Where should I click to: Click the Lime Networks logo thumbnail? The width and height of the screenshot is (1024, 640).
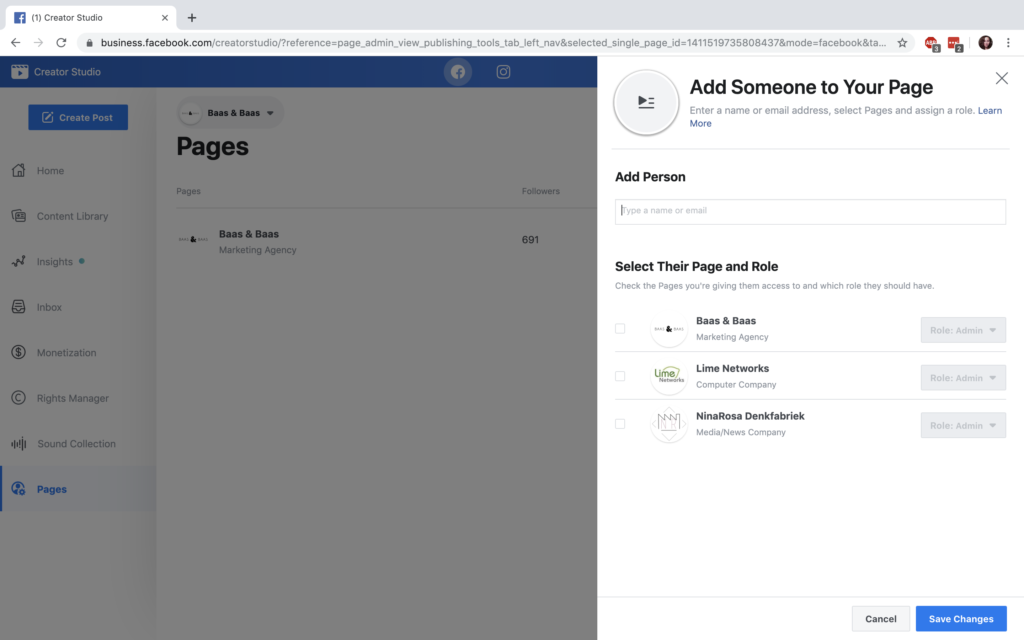coord(669,376)
